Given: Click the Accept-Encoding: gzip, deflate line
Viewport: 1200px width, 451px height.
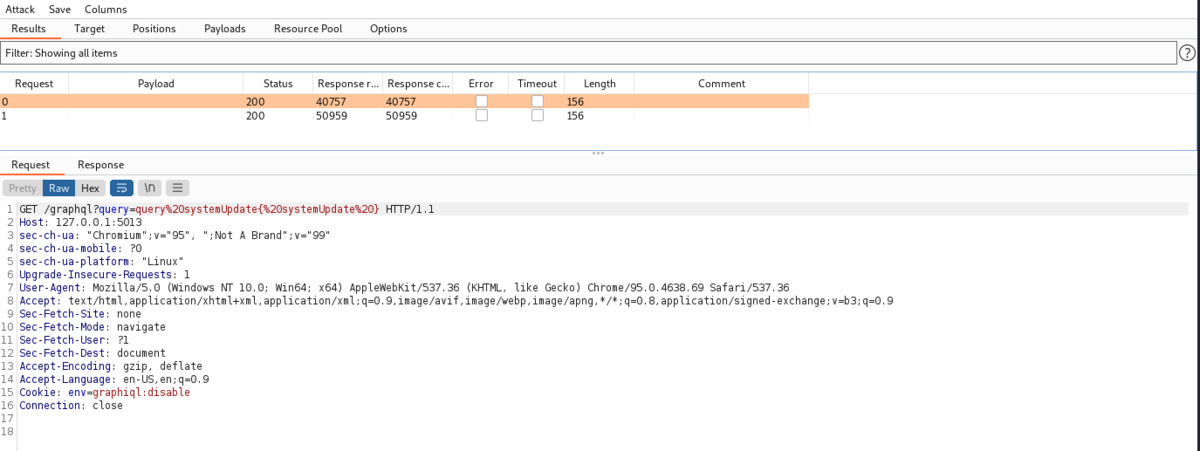Looking at the screenshot, I should 110,366.
